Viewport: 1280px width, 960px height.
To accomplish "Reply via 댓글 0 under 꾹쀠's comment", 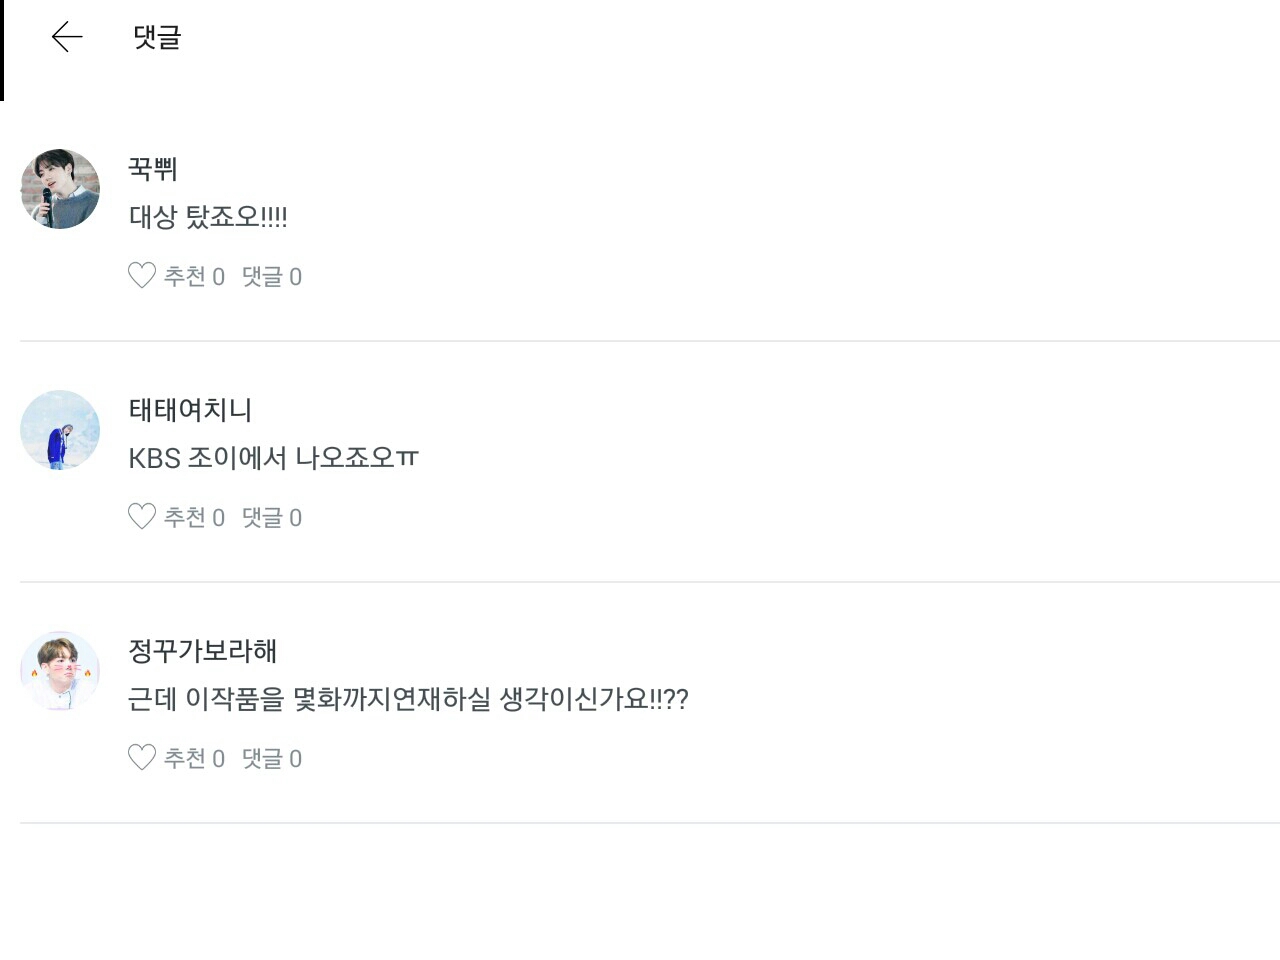I will point(272,276).
